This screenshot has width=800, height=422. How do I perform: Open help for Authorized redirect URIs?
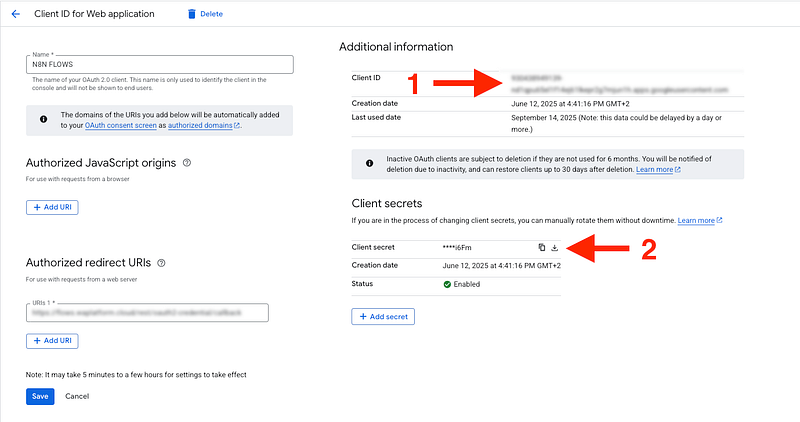pos(162,263)
